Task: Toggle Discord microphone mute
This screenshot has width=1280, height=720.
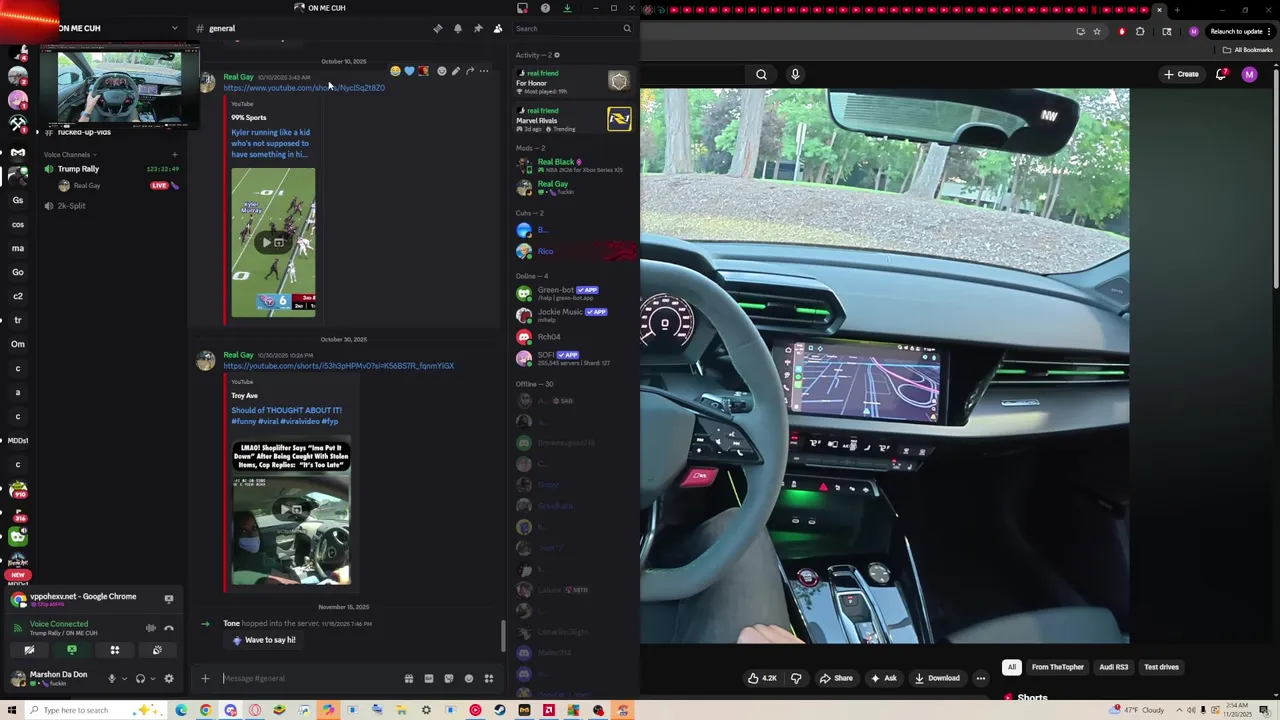Action: (x=112, y=678)
